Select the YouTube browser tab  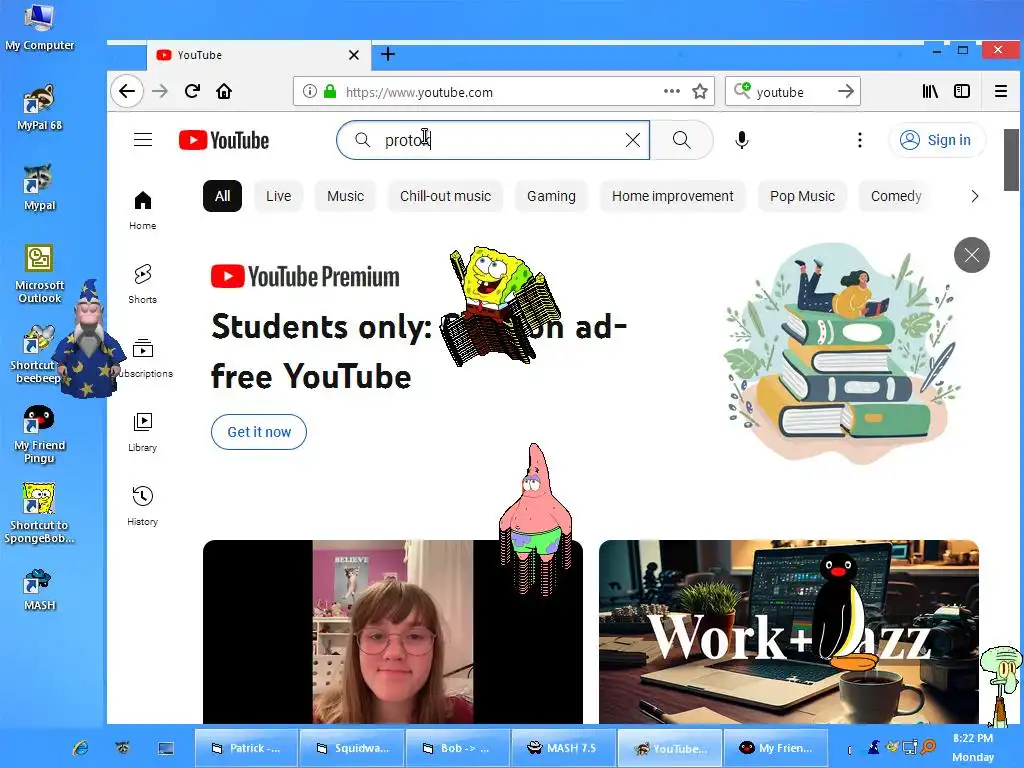[258, 55]
